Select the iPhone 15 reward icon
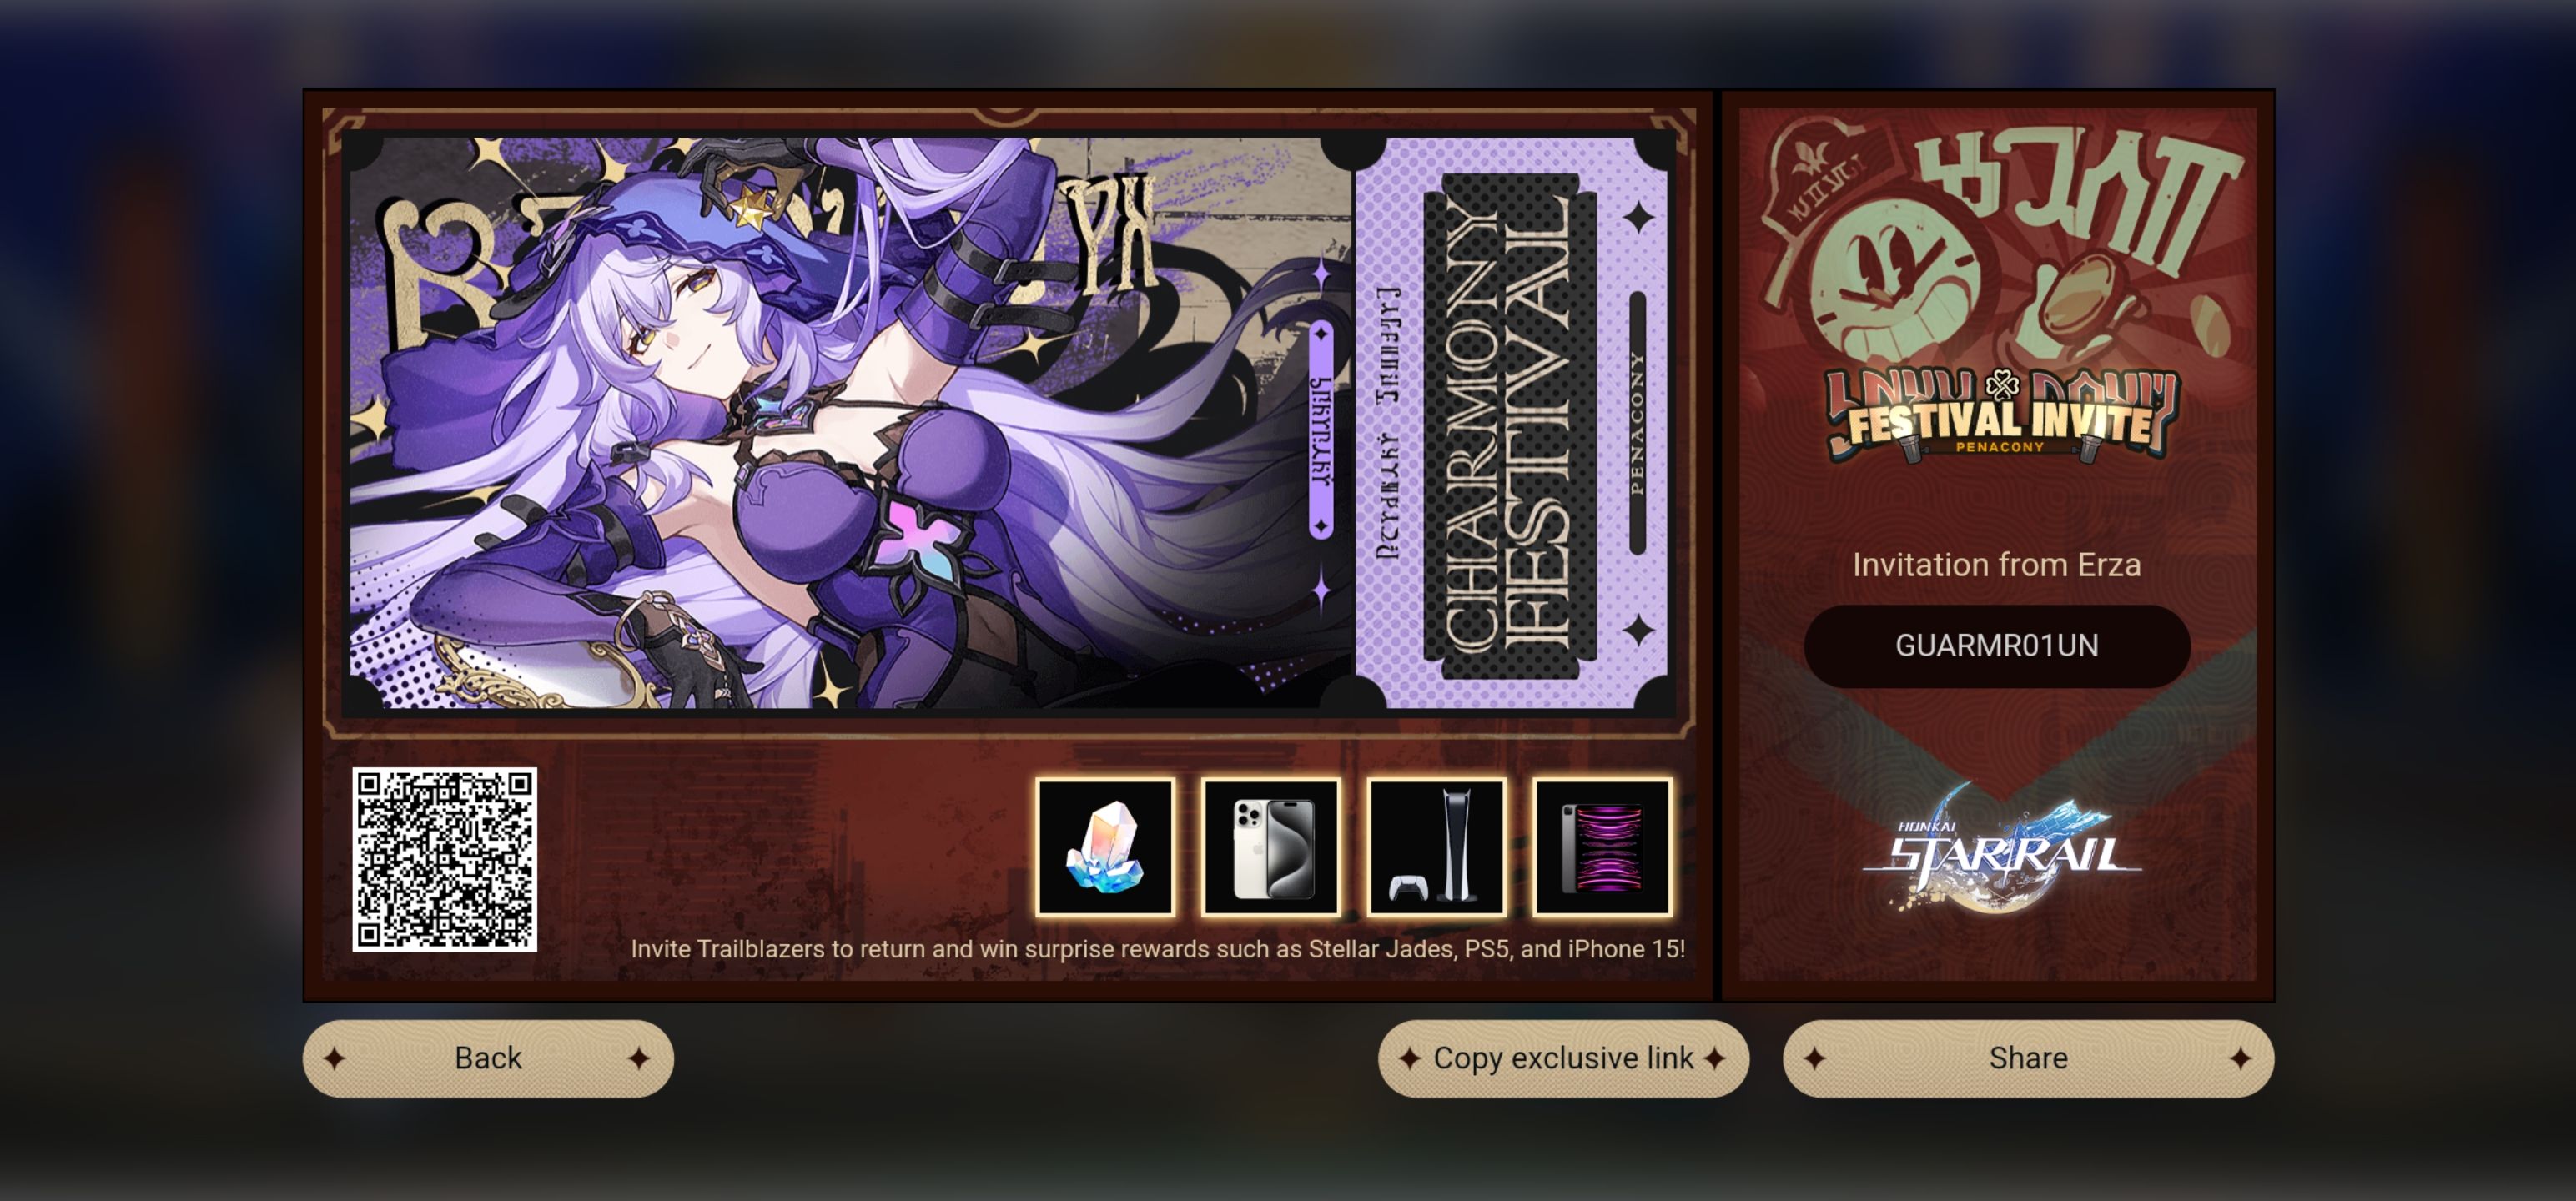The image size is (2576, 1201). click(1271, 847)
